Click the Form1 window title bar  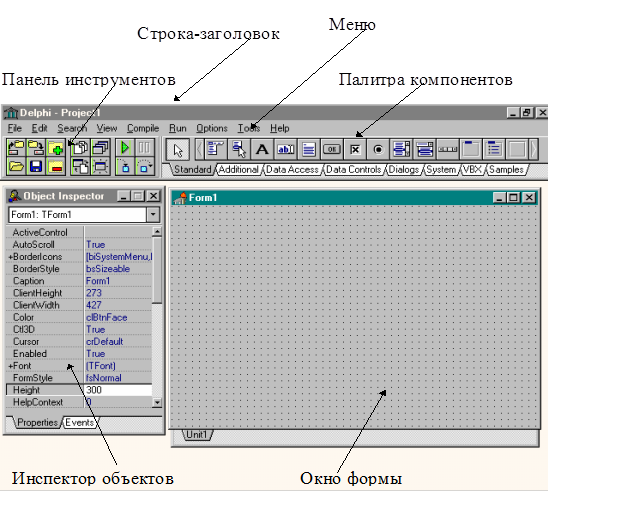pyautogui.click(x=354, y=198)
